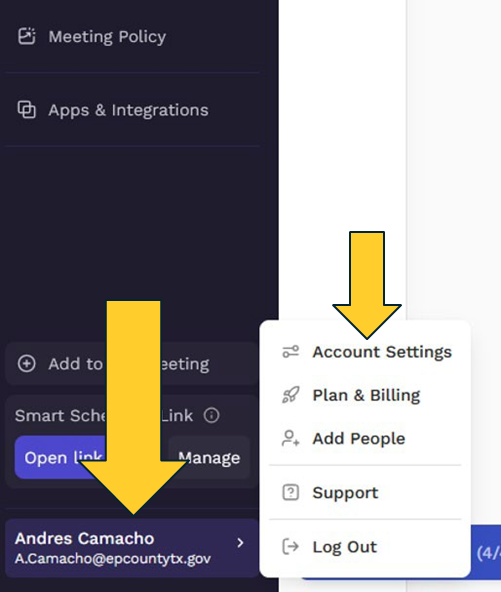The width and height of the screenshot is (501, 592).
Task: Click the info icon beside Smart Scheduling Link
Action: 211,415
